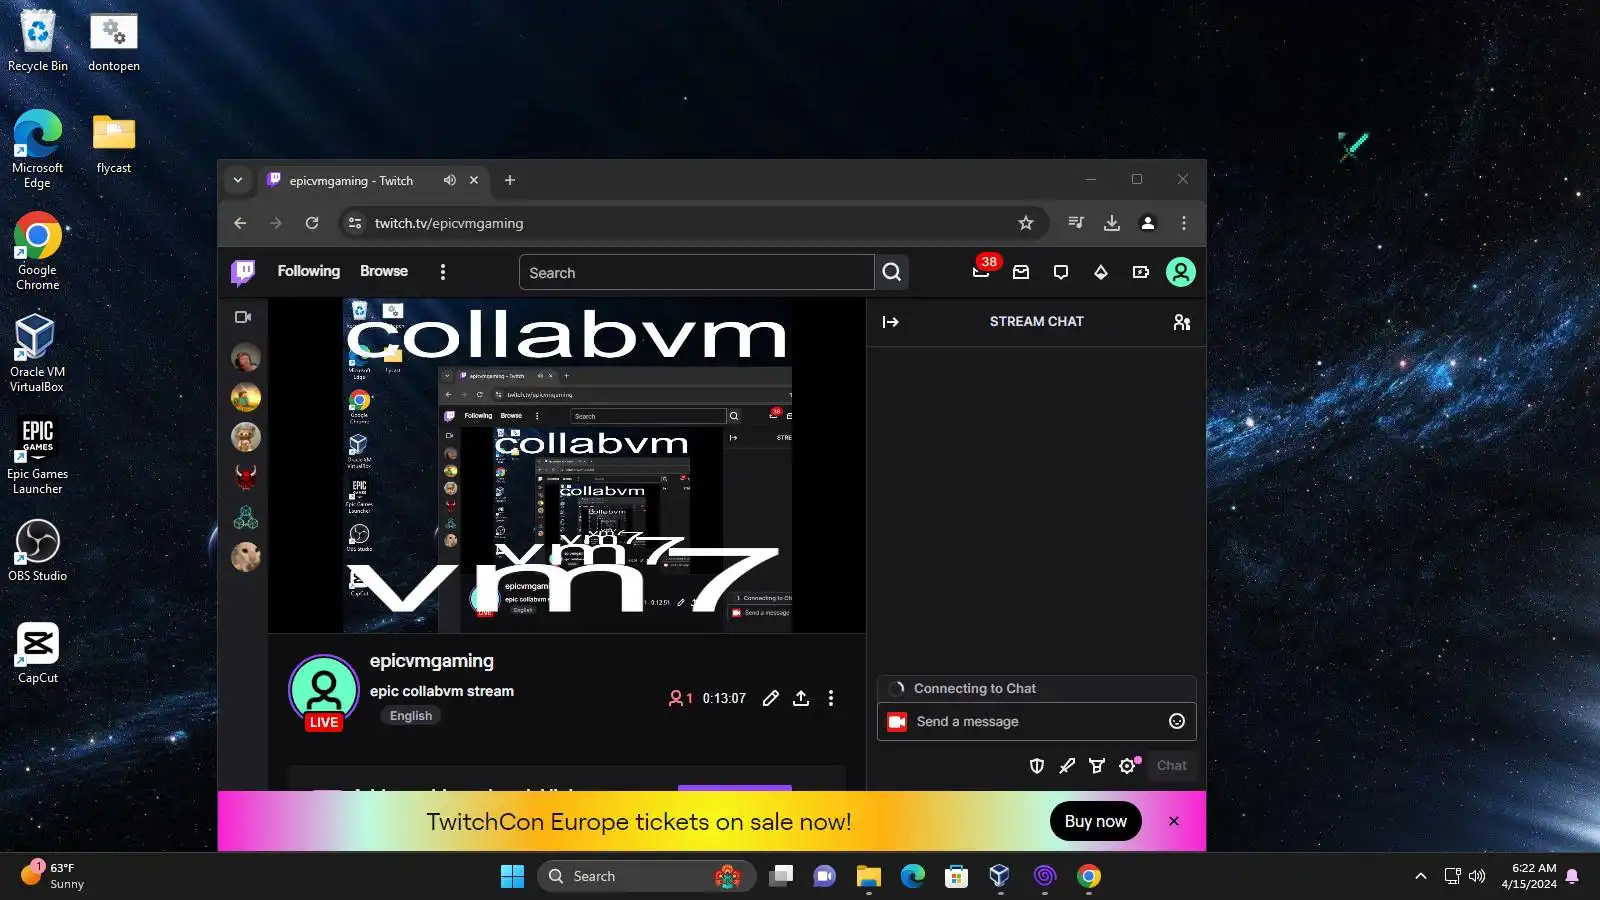
Task: Collapse the stream chat panel
Action: pyautogui.click(x=891, y=322)
